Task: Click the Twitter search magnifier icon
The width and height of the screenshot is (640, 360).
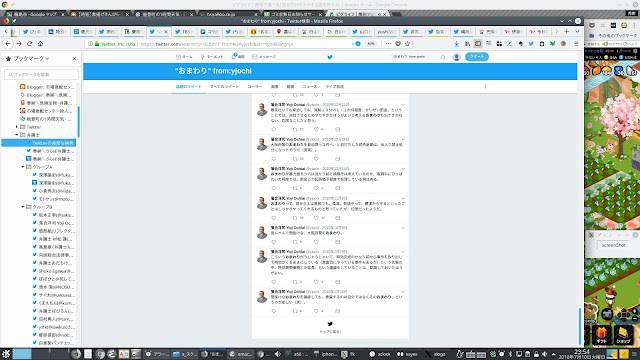Action: pyautogui.click(x=443, y=57)
